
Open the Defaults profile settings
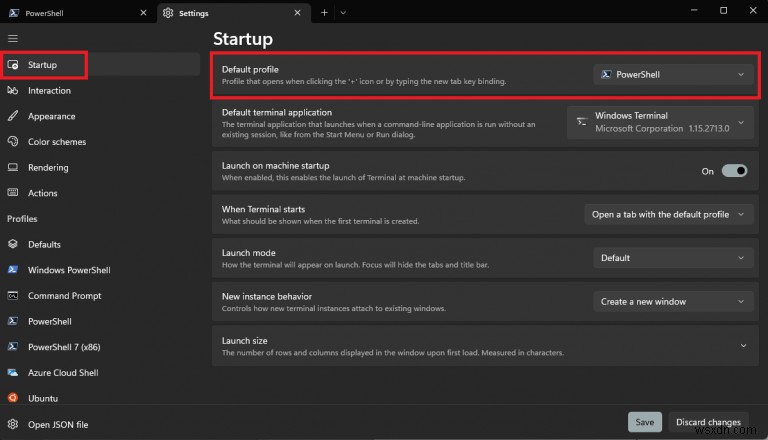coord(100,244)
